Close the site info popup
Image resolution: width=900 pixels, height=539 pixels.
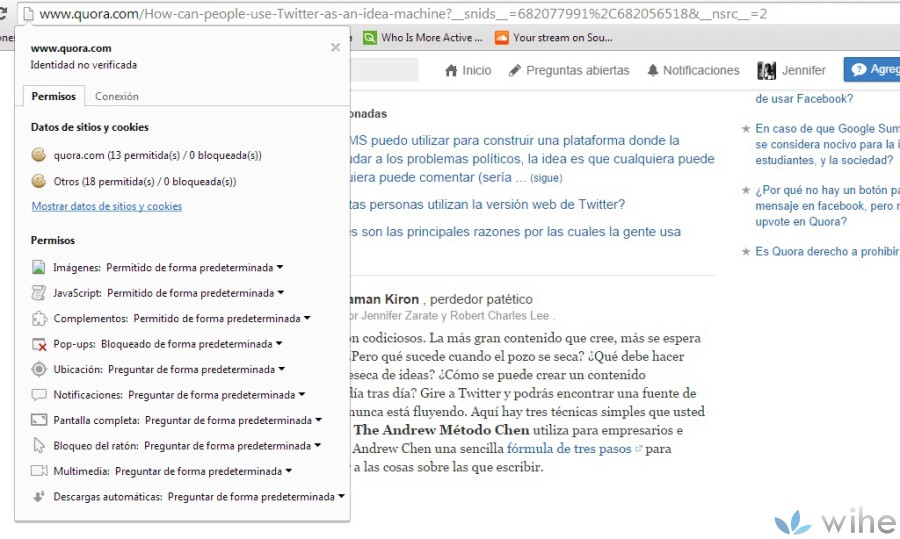(x=336, y=47)
